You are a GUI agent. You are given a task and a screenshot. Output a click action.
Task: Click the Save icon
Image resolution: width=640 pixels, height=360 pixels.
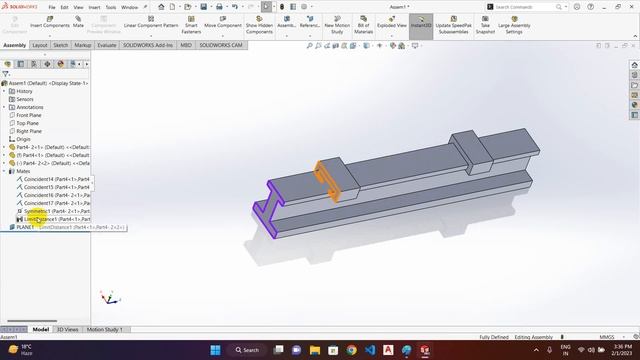click(203, 7)
